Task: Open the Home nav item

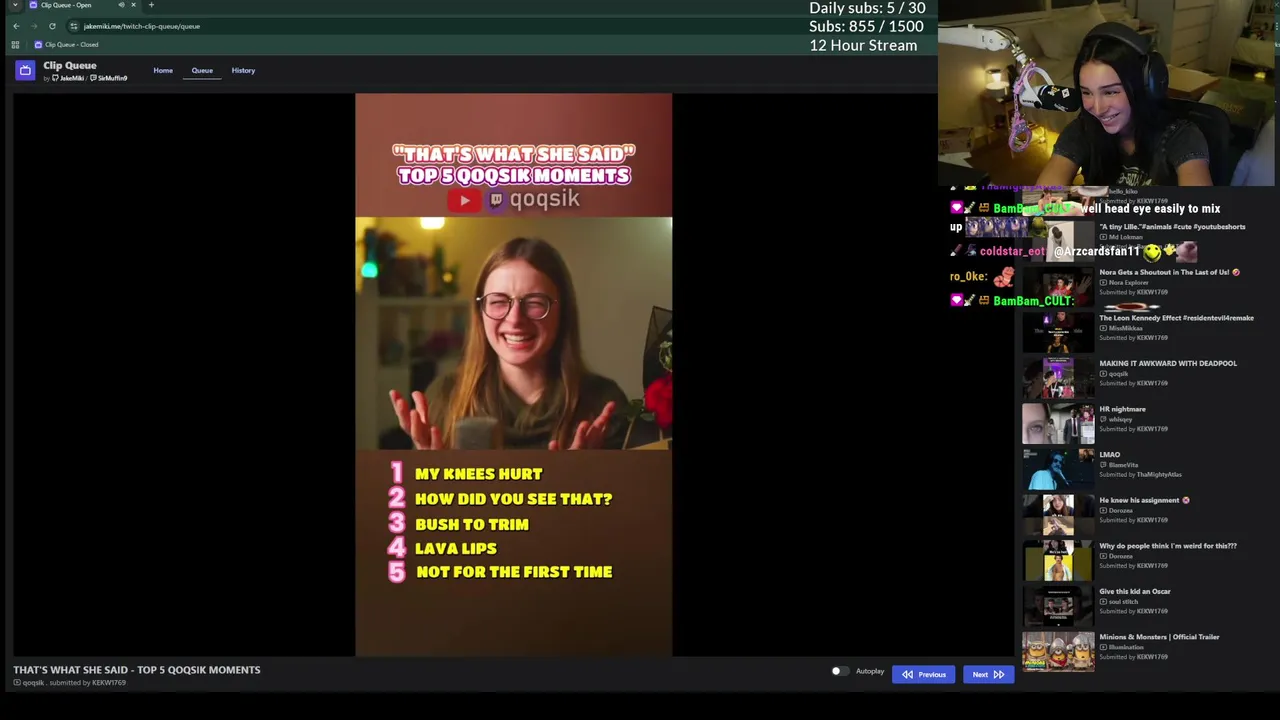Action: point(163,70)
